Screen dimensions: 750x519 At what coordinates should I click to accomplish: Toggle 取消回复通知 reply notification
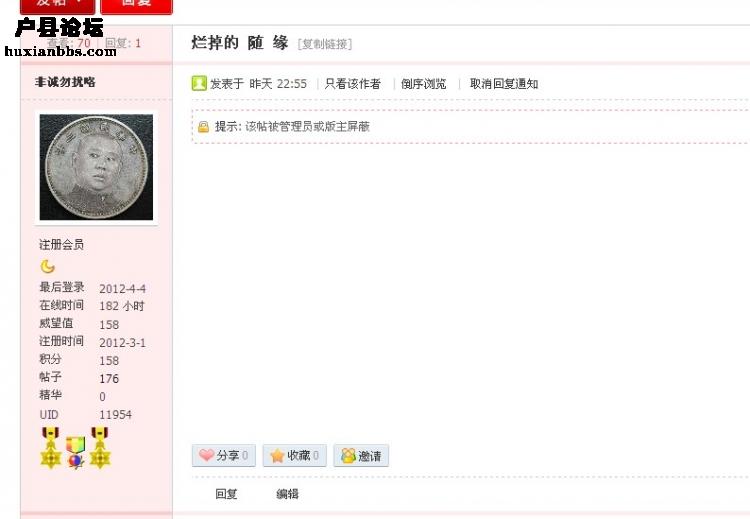(x=504, y=84)
